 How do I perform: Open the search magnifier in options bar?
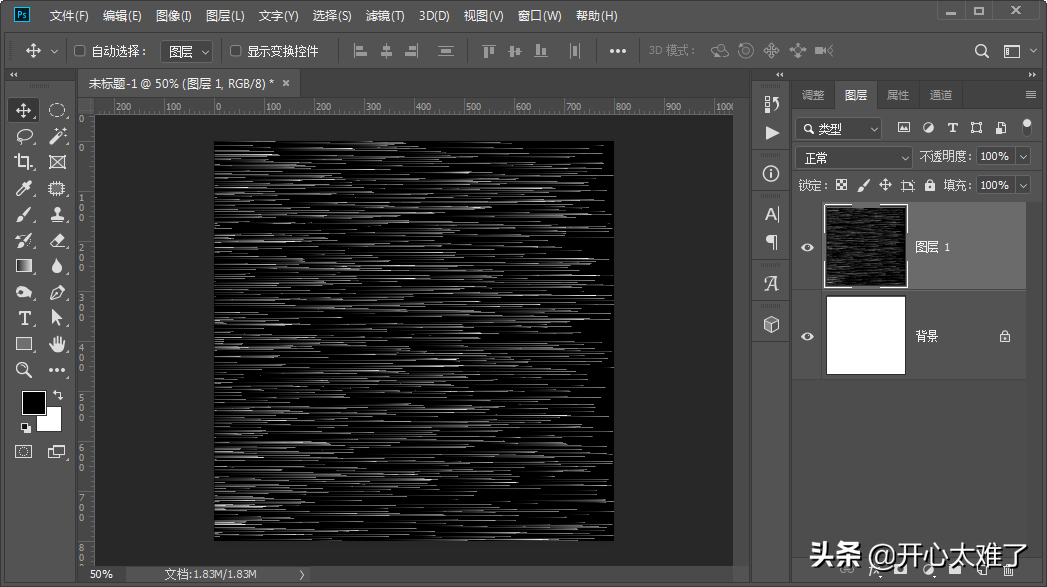(982, 51)
